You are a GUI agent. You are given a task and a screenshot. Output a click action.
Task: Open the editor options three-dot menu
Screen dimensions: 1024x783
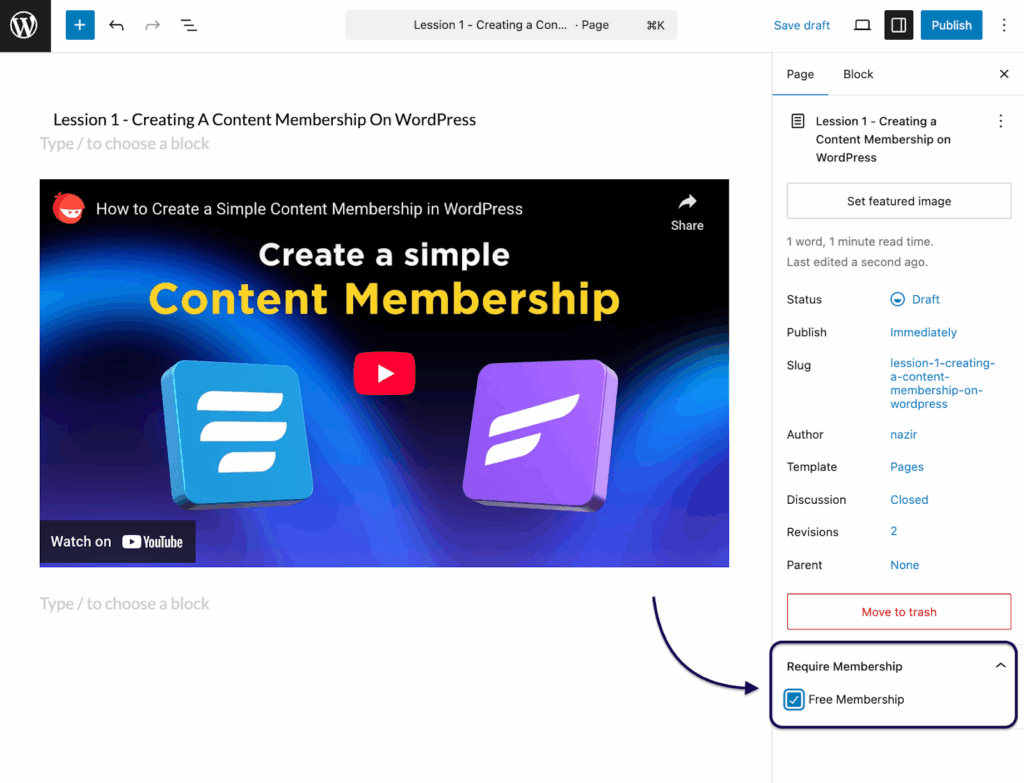pos(1004,25)
